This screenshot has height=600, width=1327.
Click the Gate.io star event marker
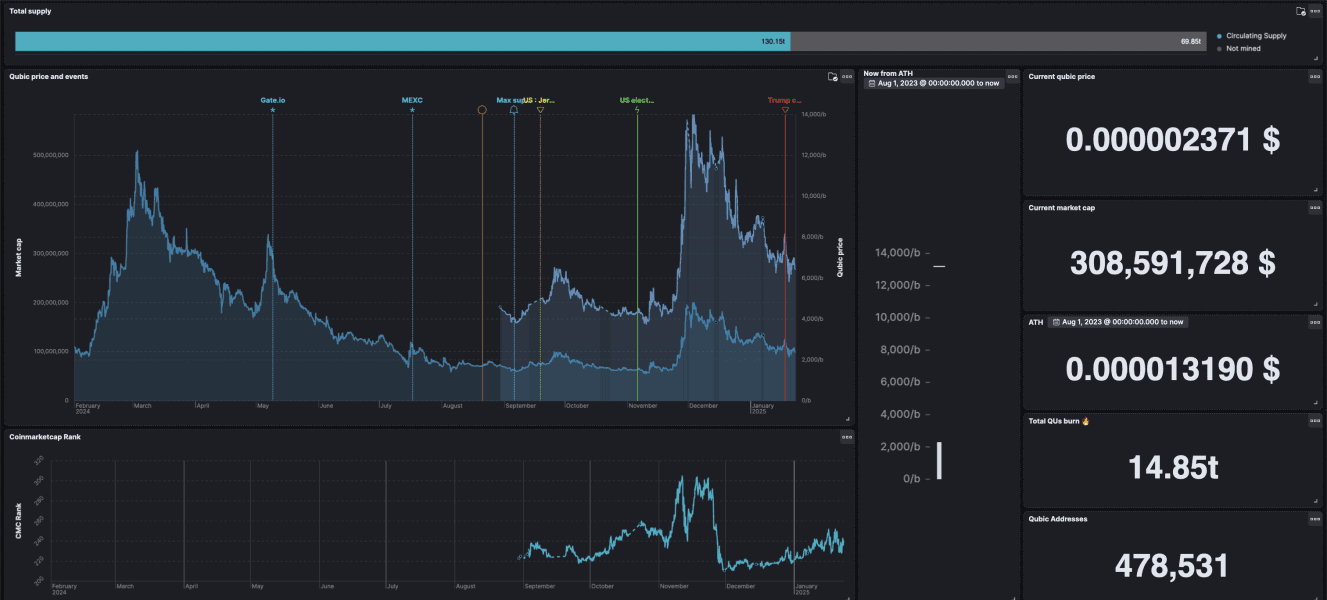point(273,110)
